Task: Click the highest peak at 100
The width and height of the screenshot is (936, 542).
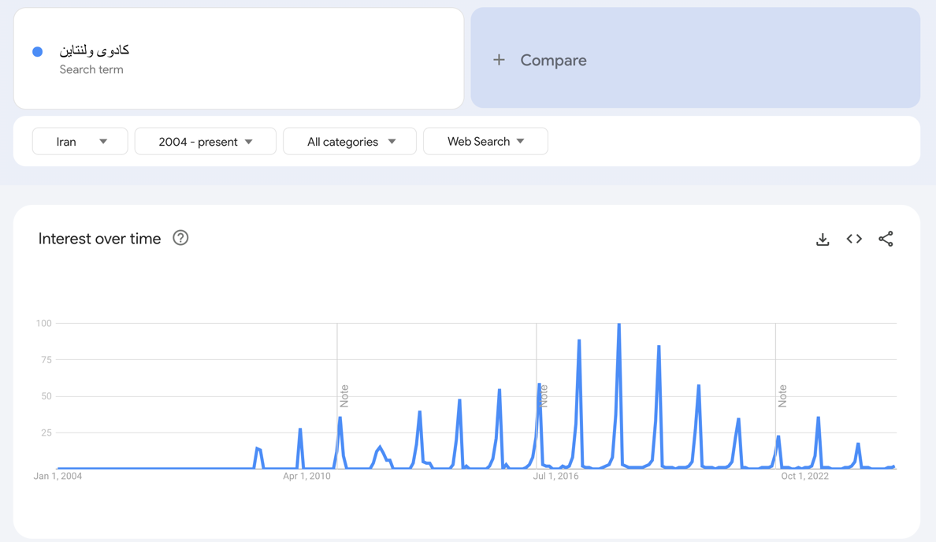Action: tap(619, 325)
